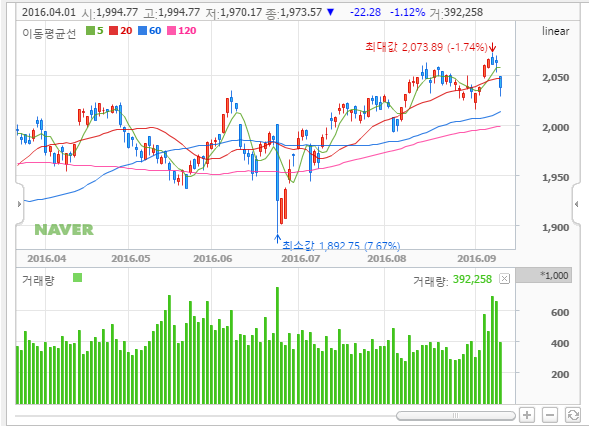Click the 거래량 392,258 volume value
590x426 pixels.
(x=452, y=280)
